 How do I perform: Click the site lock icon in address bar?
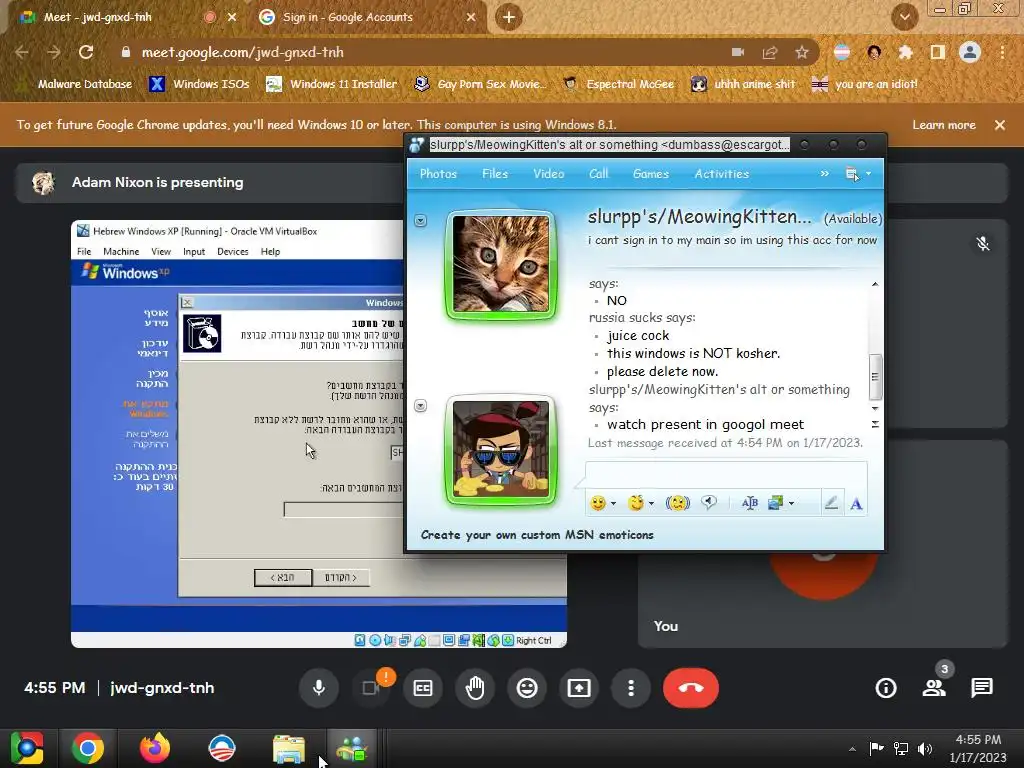tap(126, 52)
